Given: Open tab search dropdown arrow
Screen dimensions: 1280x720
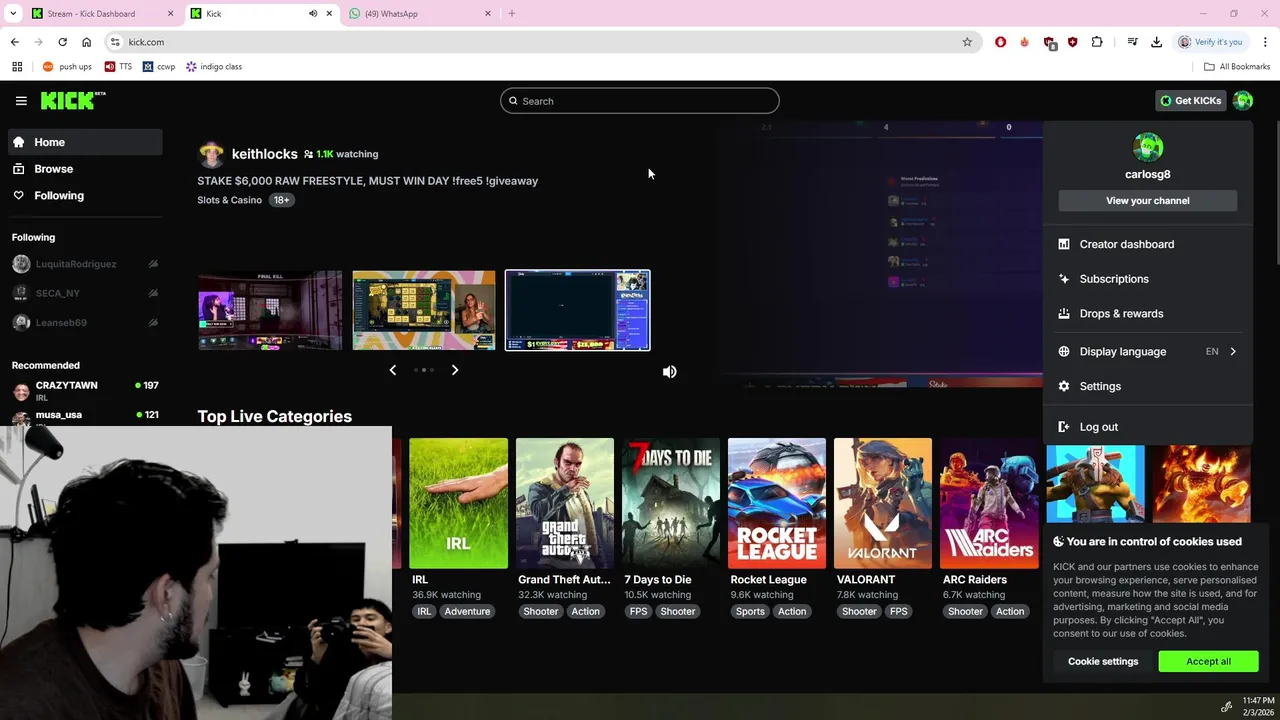Looking at the screenshot, I should click(13, 14).
